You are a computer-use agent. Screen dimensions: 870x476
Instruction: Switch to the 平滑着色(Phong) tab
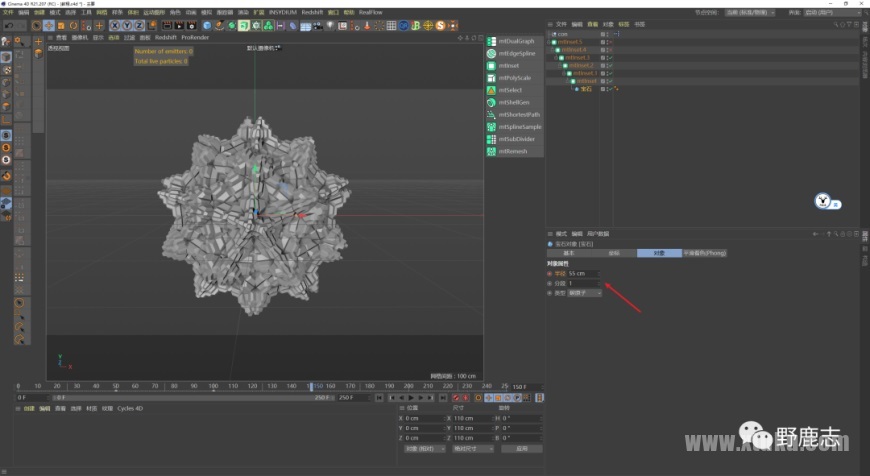click(704, 253)
